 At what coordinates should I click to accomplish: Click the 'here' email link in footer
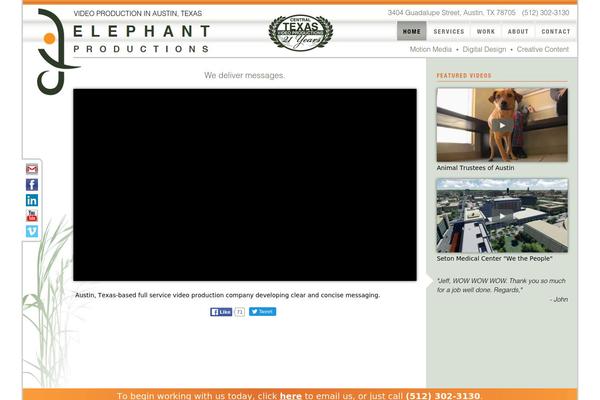coord(290,396)
